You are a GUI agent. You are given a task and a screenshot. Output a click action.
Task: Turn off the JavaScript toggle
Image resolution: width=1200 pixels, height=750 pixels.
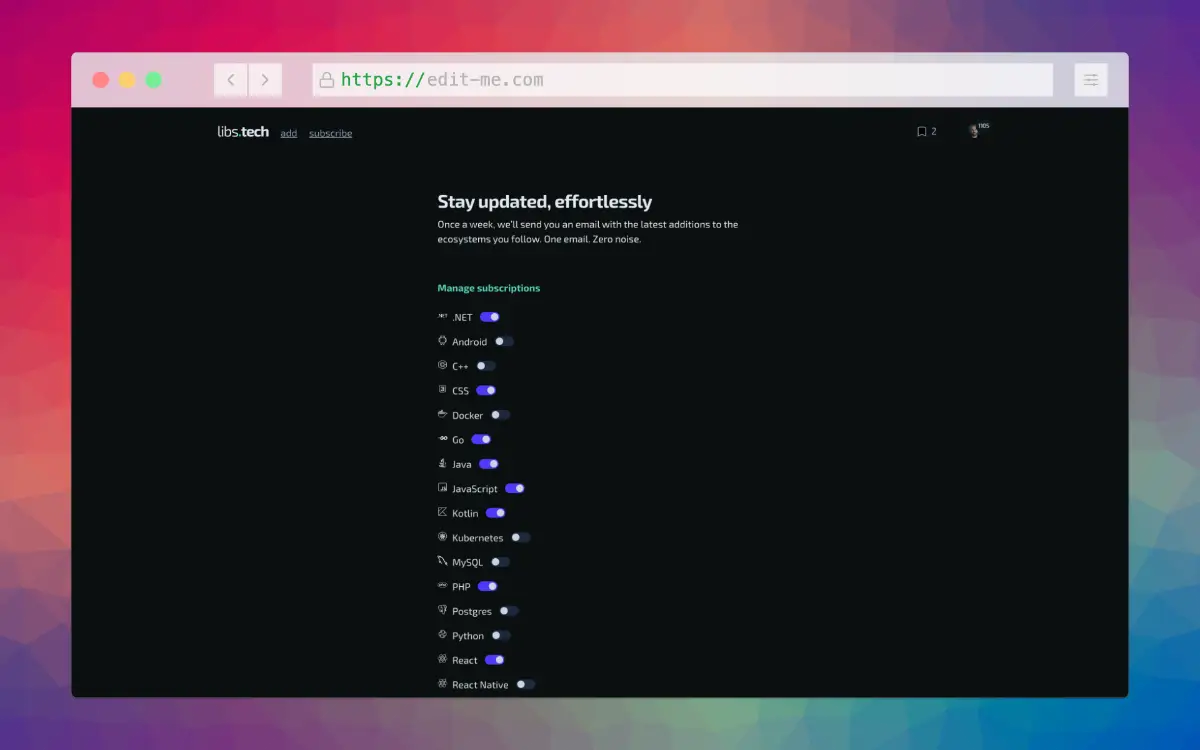(x=515, y=488)
